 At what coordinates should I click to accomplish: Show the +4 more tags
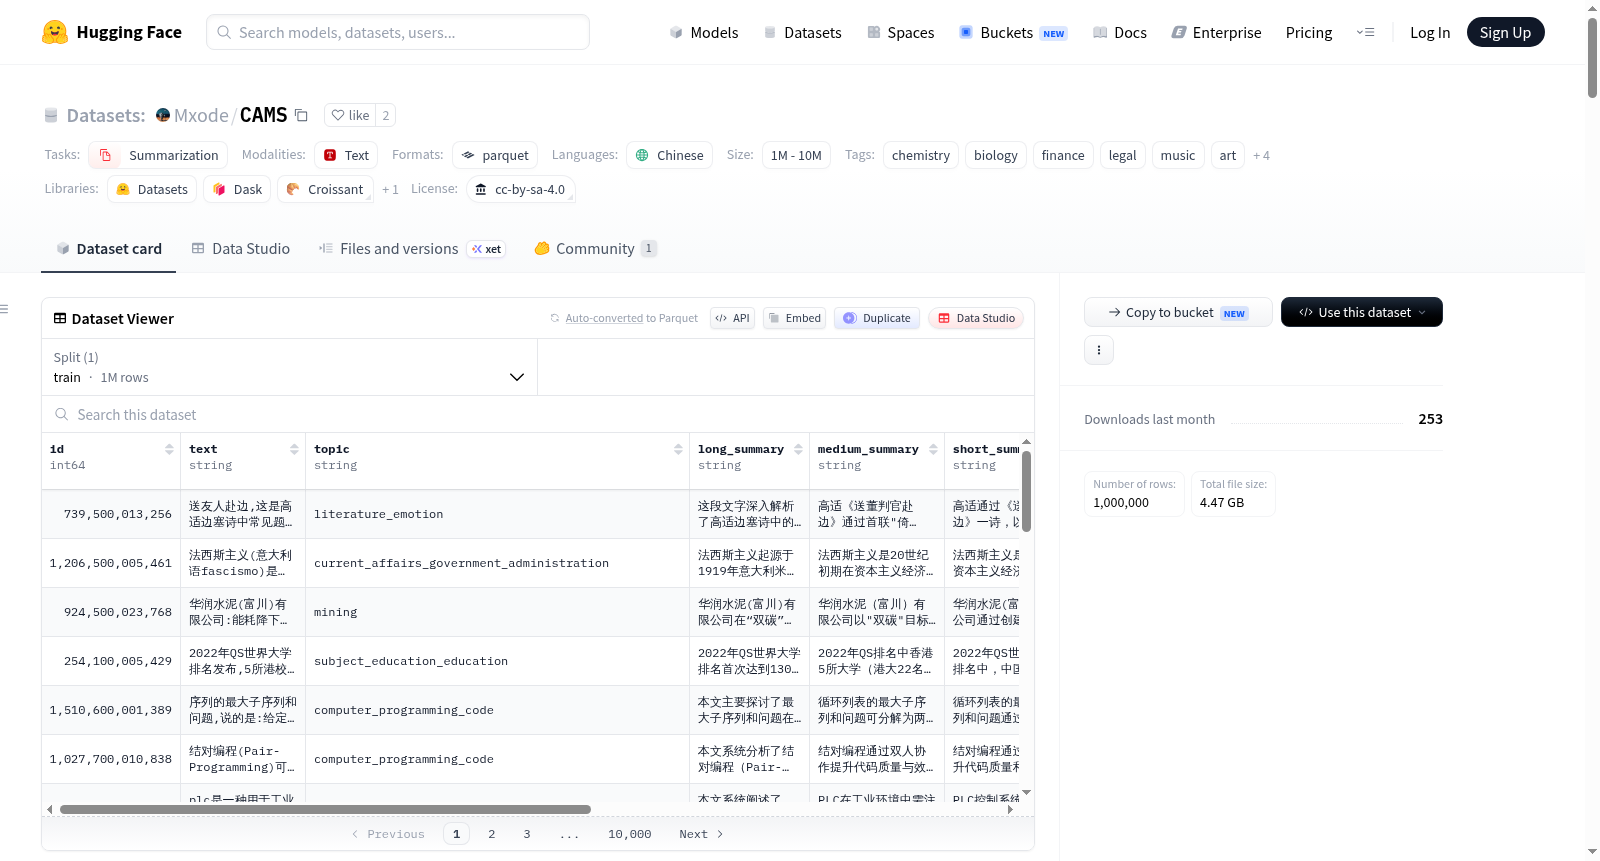click(1261, 155)
